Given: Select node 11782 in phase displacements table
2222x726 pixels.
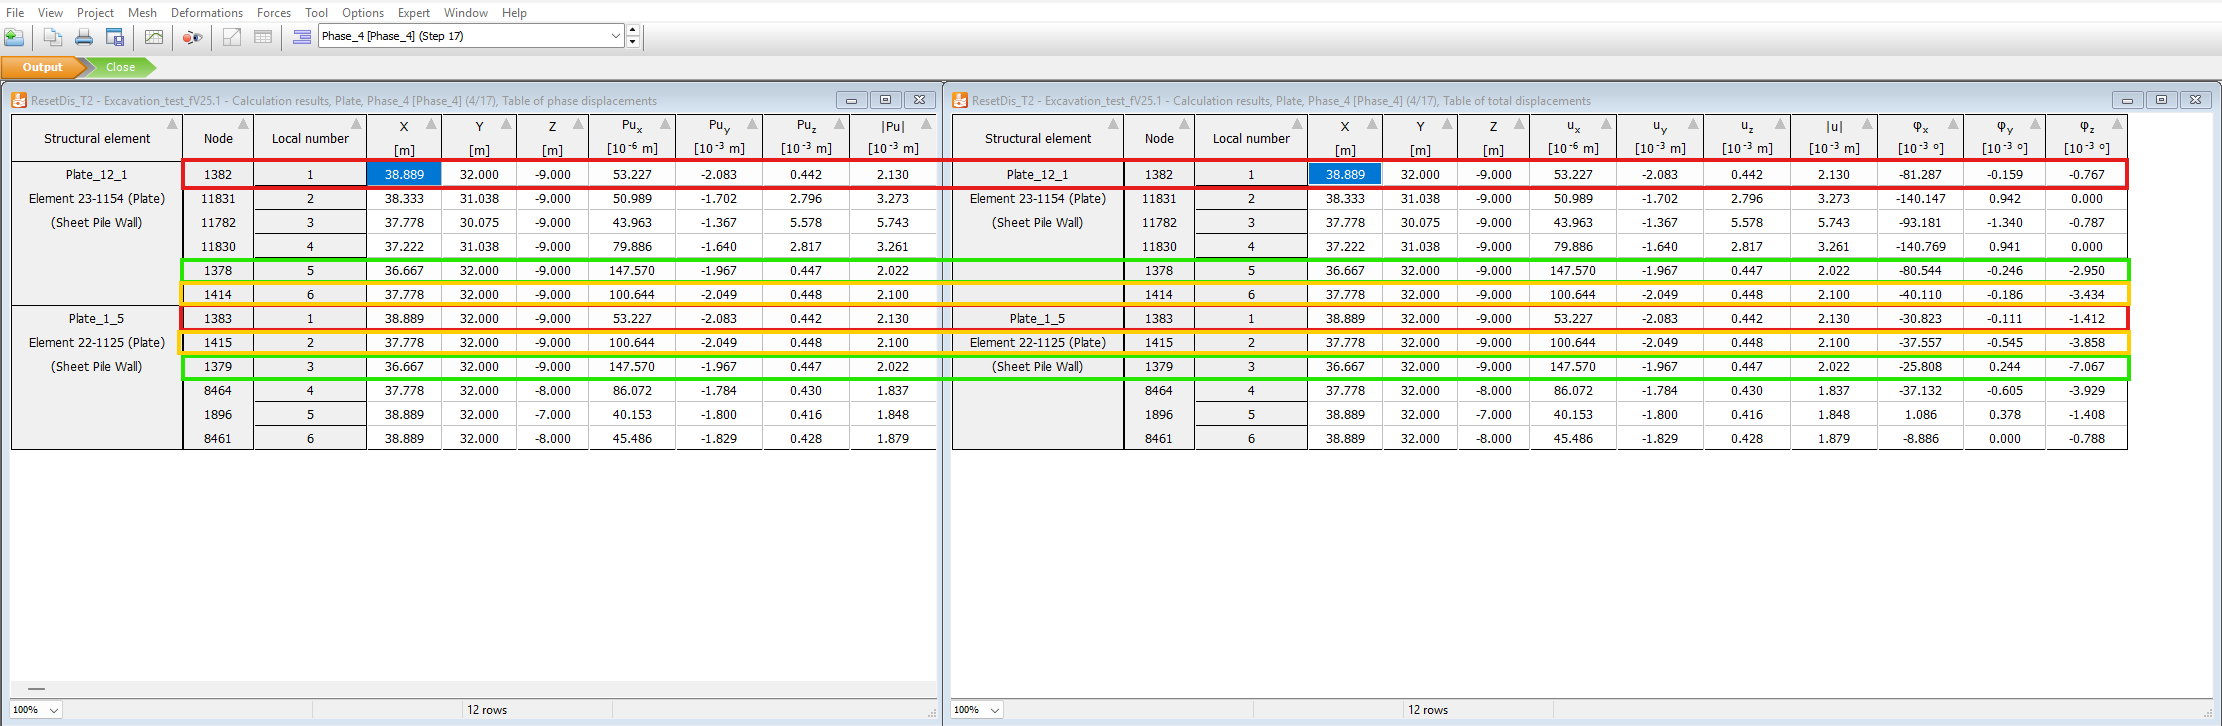Looking at the screenshot, I should (218, 222).
